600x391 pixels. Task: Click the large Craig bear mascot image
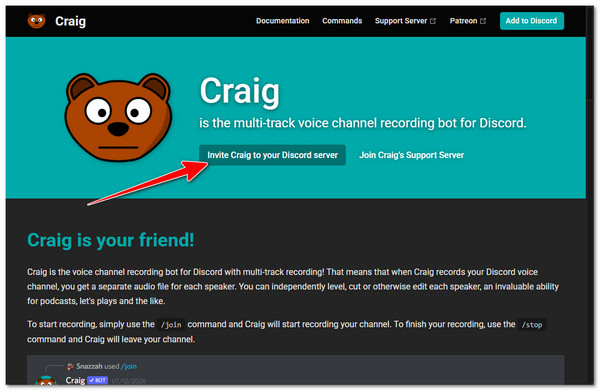tap(118, 117)
